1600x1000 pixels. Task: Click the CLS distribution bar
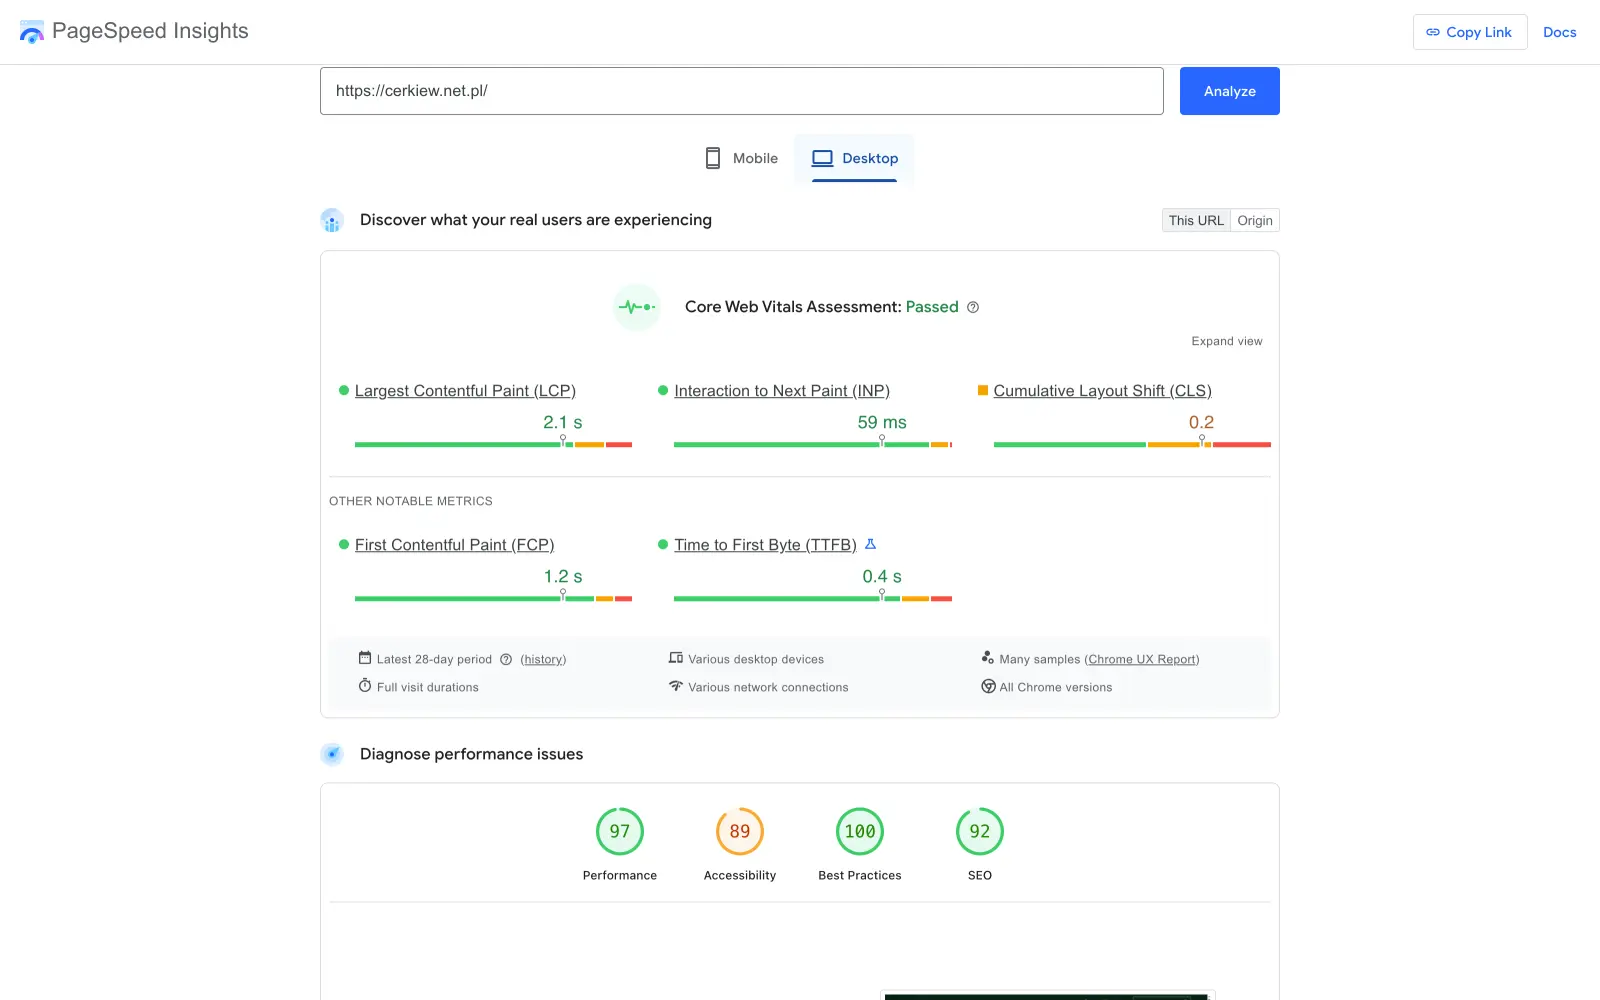click(x=1132, y=444)
